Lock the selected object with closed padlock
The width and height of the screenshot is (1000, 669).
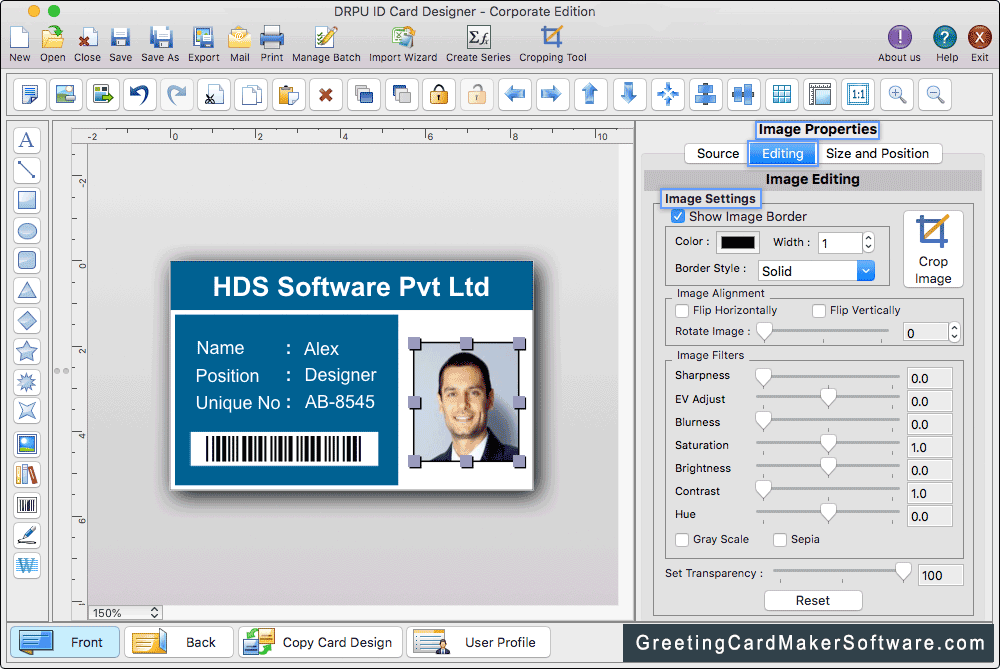coord(439,94)
